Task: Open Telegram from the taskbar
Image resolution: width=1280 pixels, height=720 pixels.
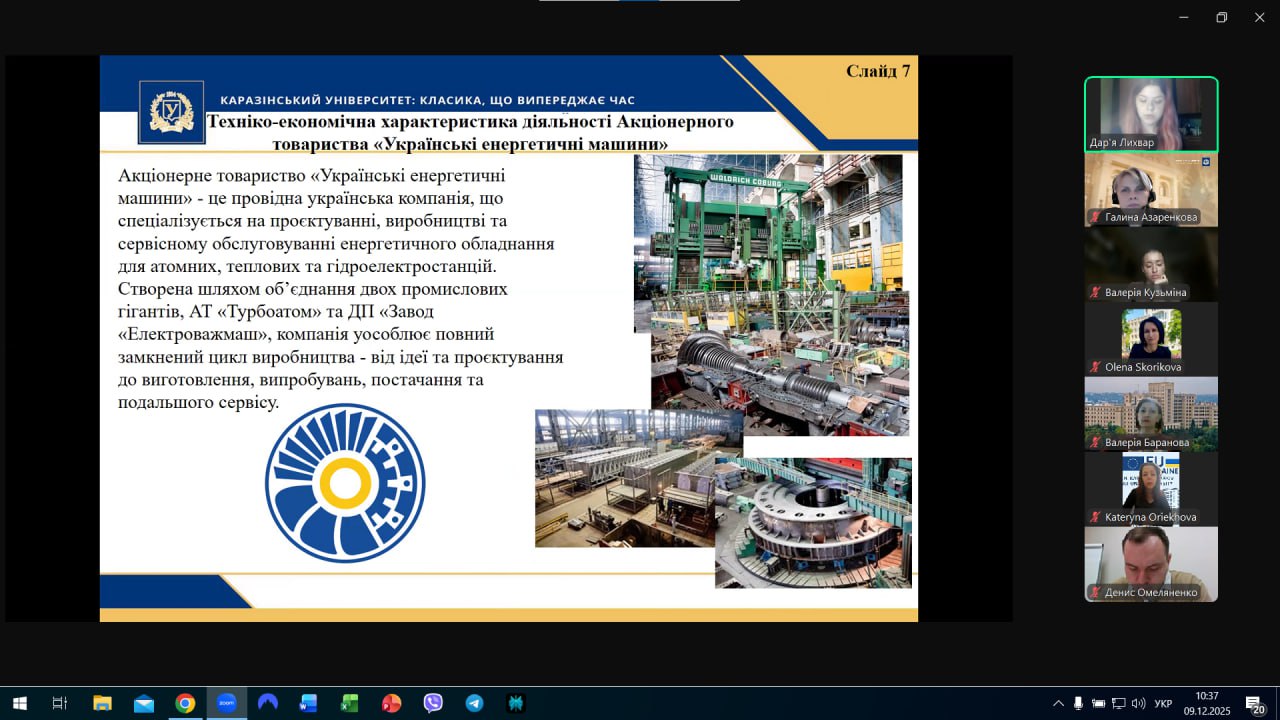Action: pos(474,703)
